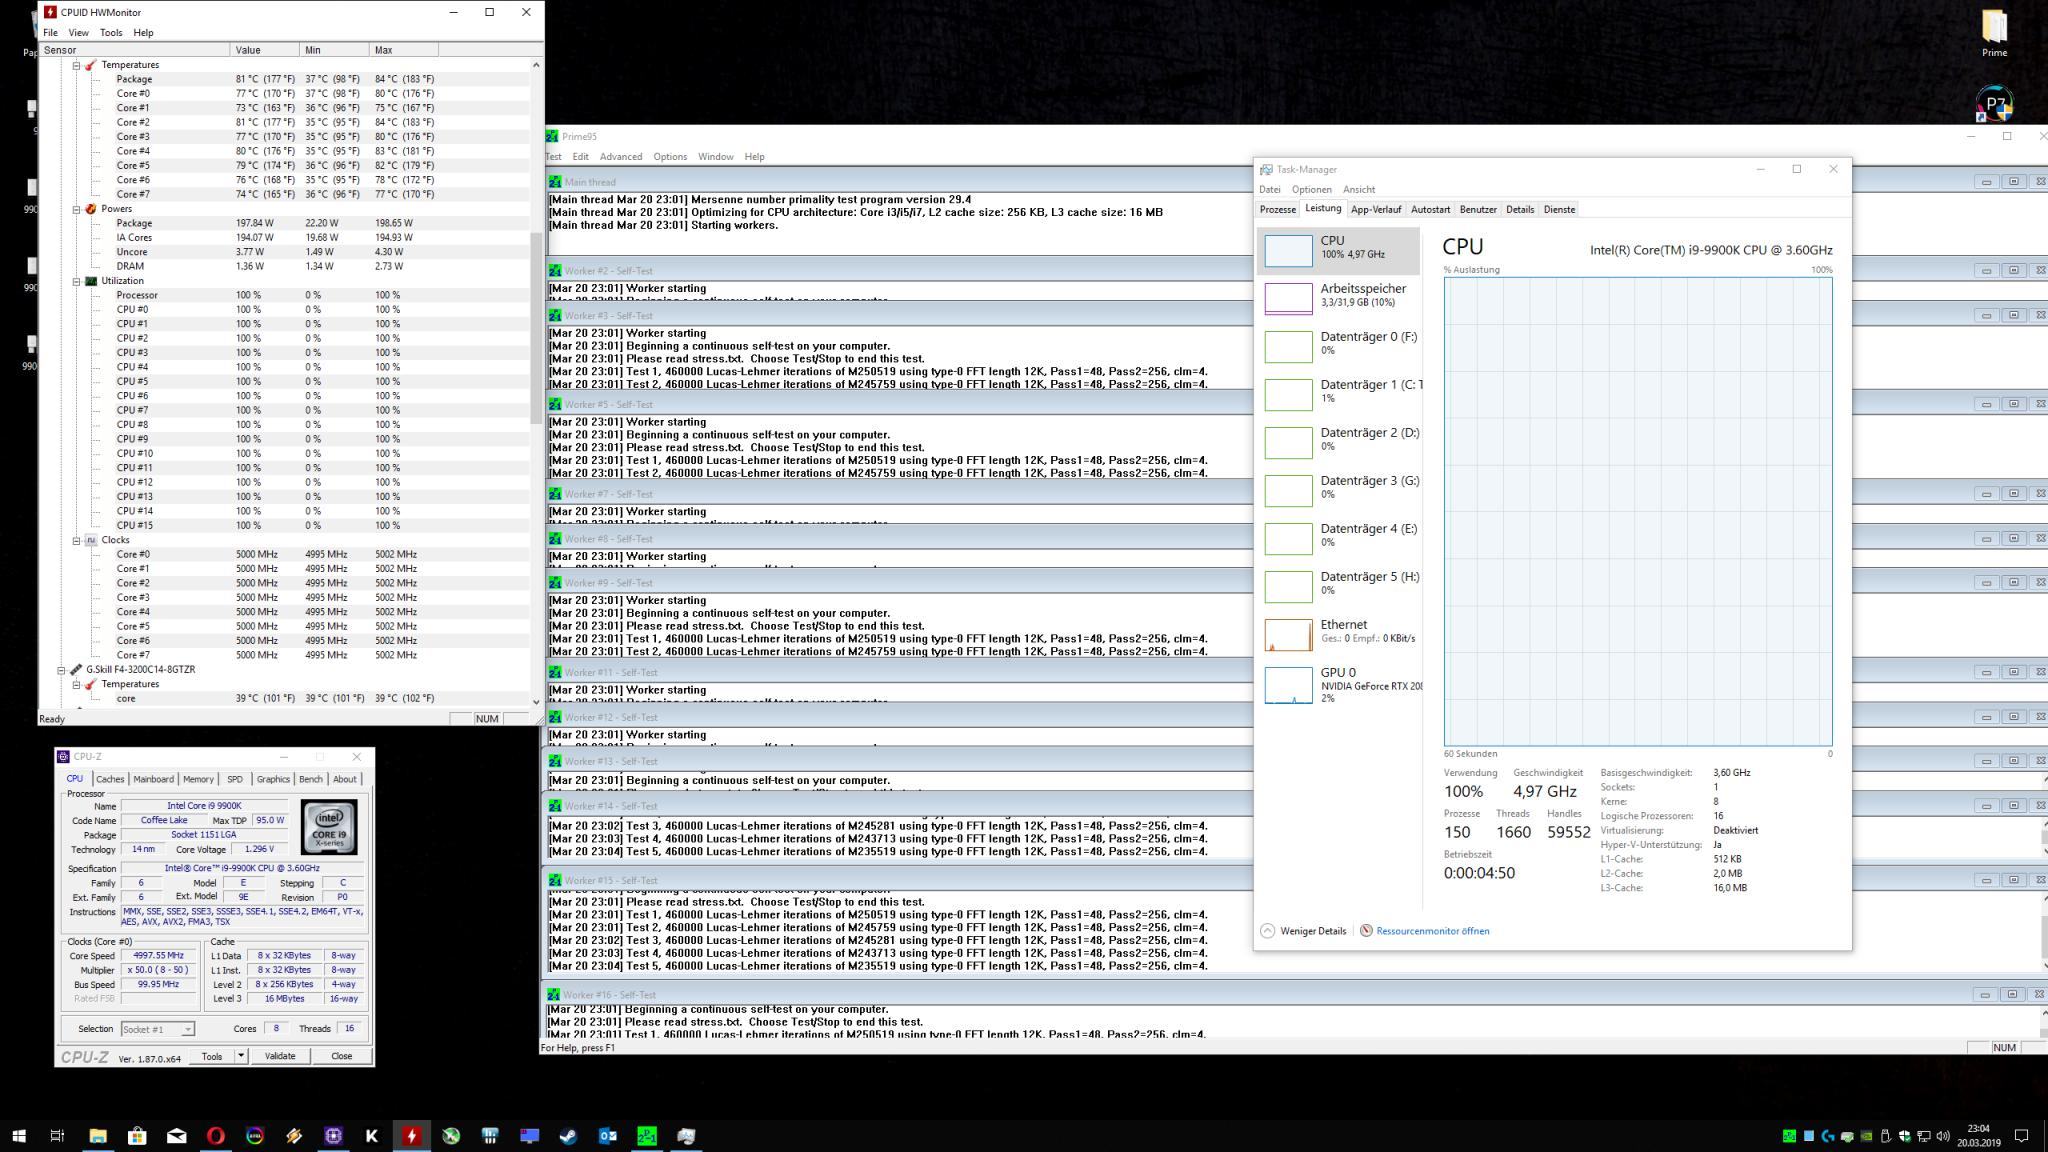Viewport: 2048px width, 1152px height.
Task: Open the volume tray icon
Action: 1943,1136
